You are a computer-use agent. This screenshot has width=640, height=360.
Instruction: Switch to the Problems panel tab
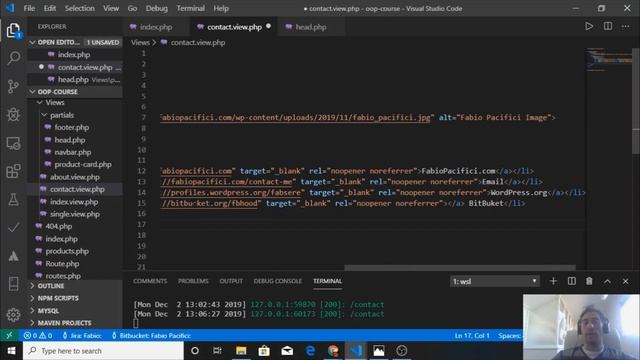pyautogui.click(x=193, y=281)
